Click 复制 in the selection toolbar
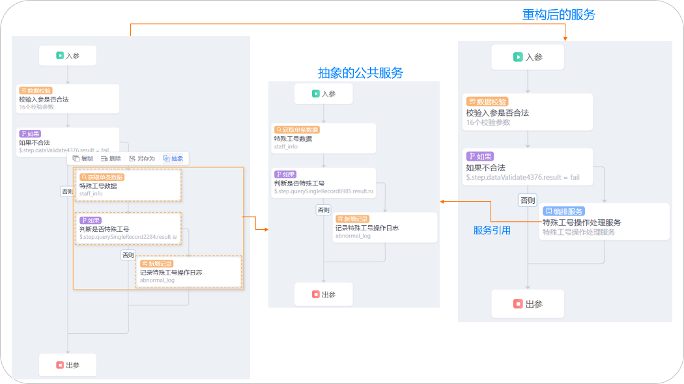This screenshot has width=684, height=384. point(83,158)
